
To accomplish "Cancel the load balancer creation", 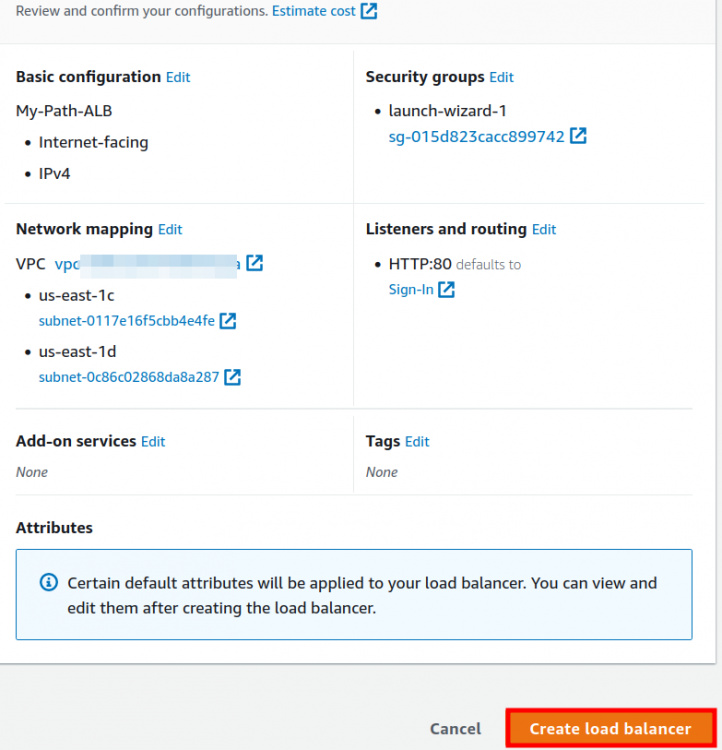I will pos(455,729).
